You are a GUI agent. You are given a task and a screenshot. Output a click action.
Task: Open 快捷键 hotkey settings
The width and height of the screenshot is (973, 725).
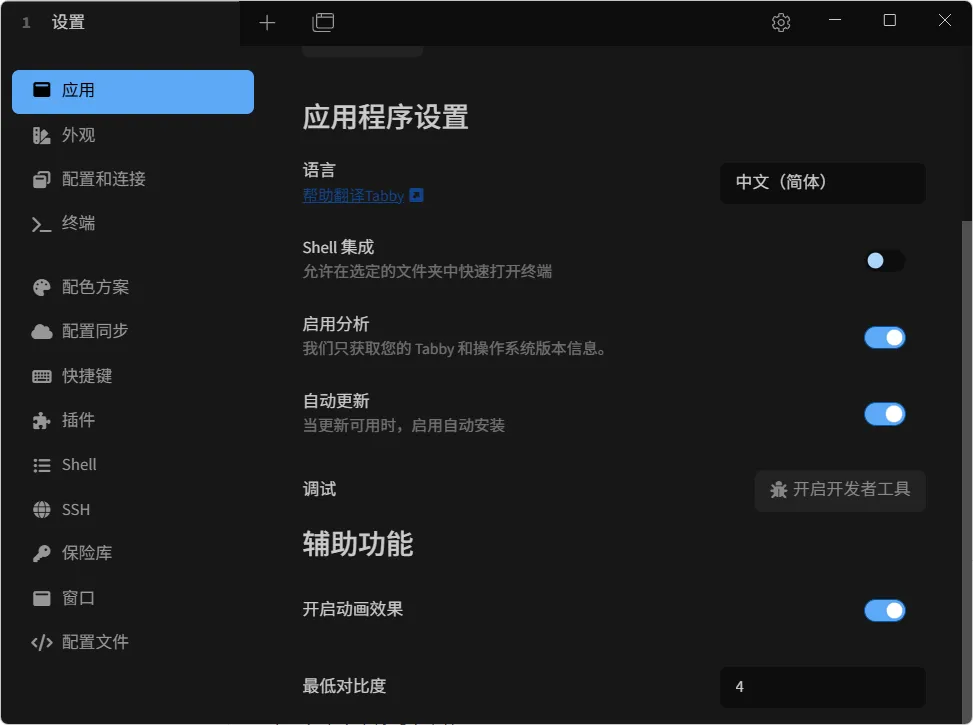click(85, 376)
